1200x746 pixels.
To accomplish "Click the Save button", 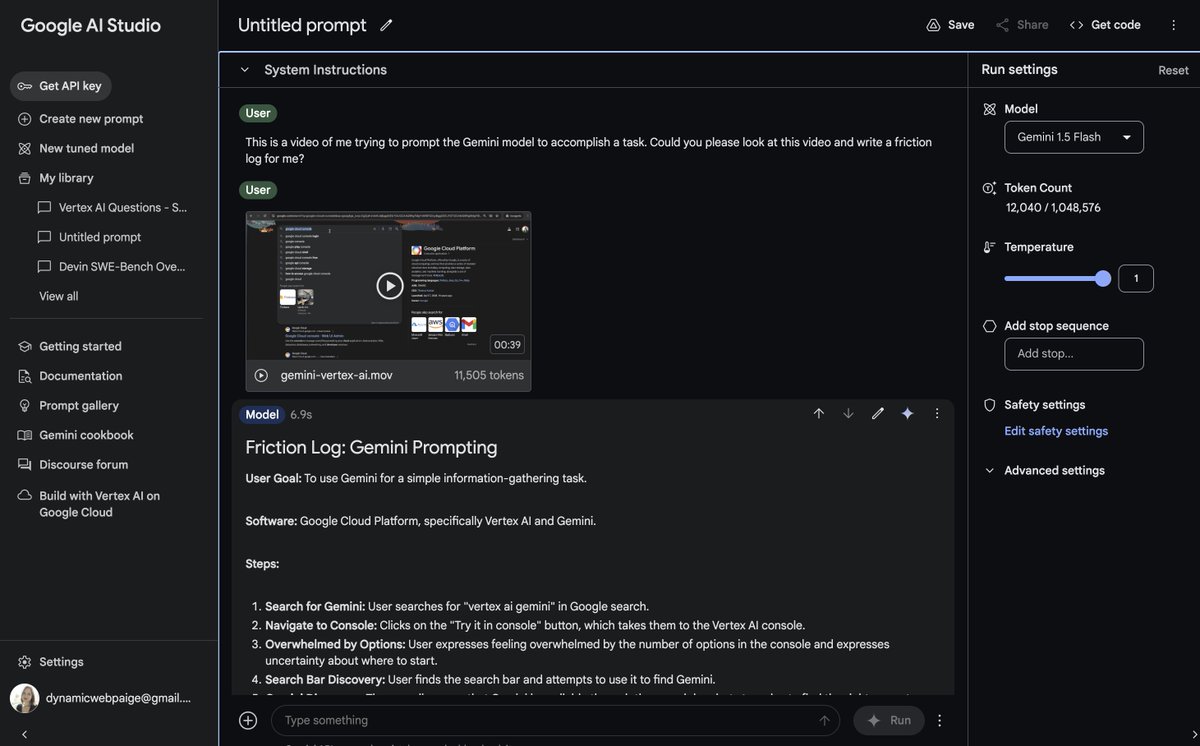I will tap(950, 25).
